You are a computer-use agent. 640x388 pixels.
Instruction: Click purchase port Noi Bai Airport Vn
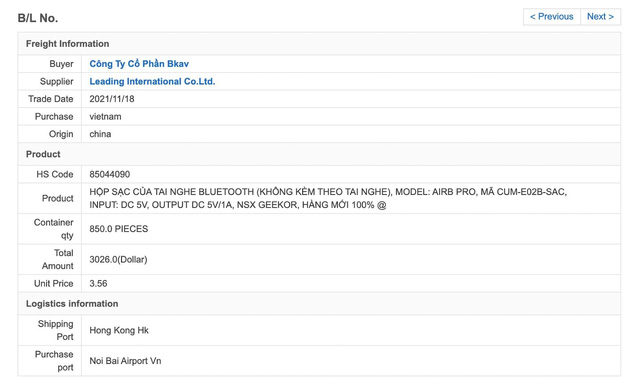pos(125,361)
